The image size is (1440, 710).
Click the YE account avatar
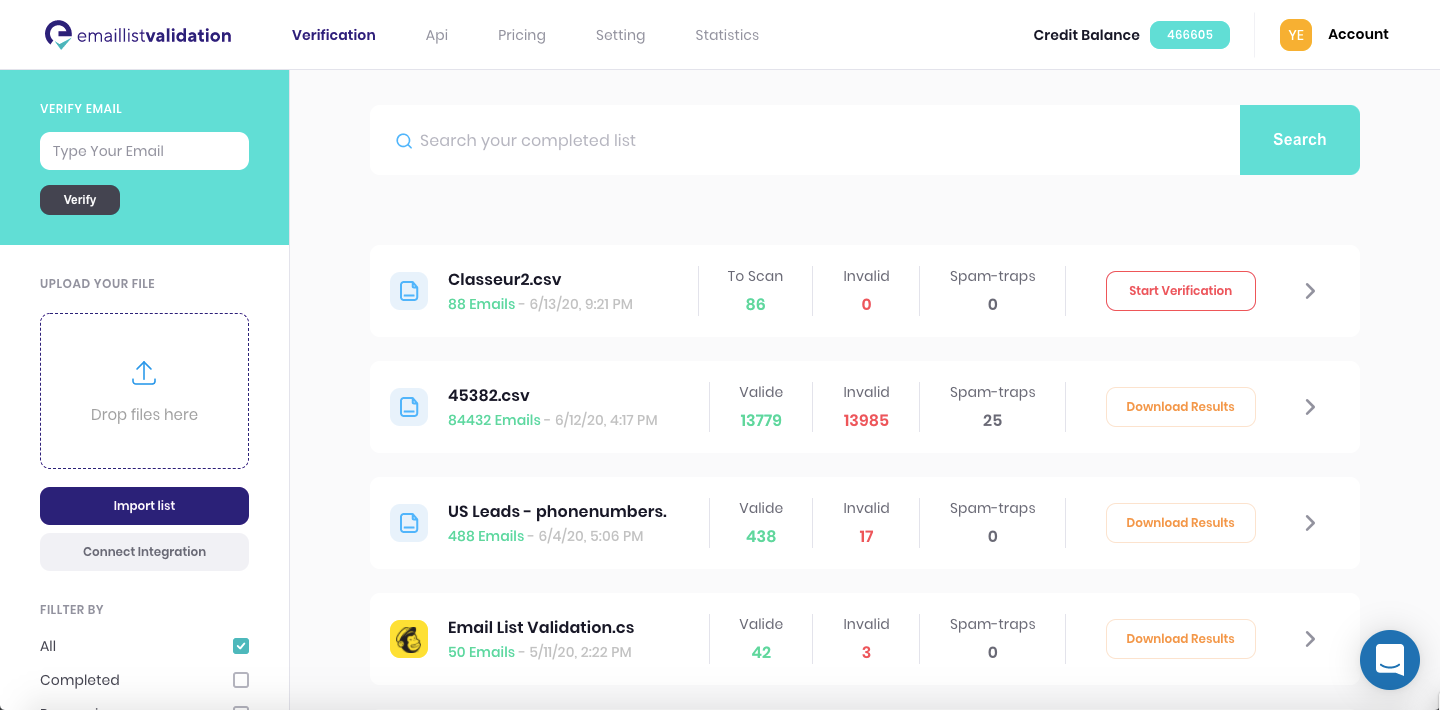click(x=1296, y=34)
